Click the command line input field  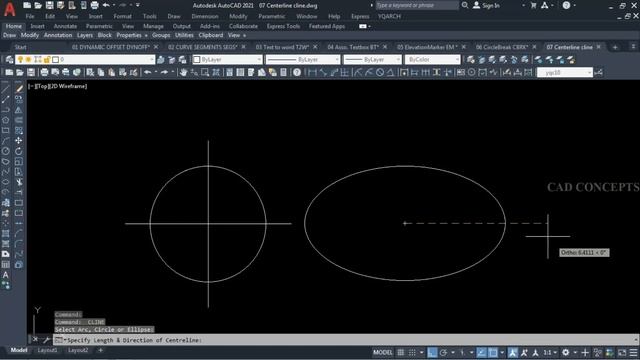click(x=345, y=340)
